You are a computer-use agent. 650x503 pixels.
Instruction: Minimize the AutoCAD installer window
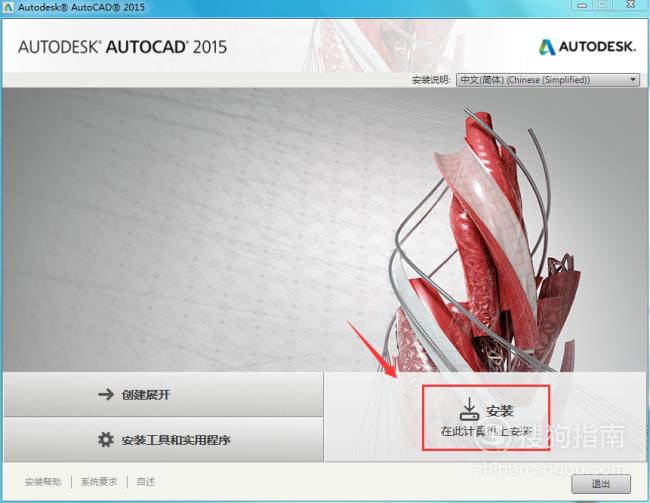click(x=582, y=5)
